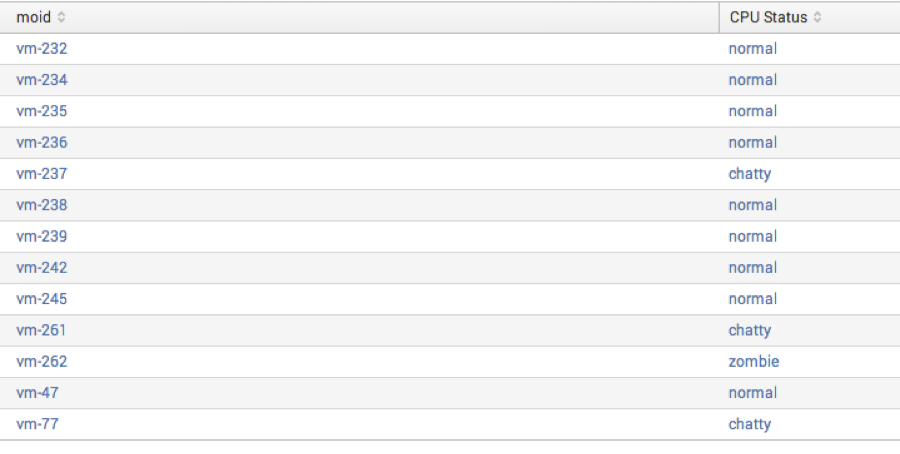Click chatty status in vm-77 row
This screenshot has height=454, width=900.
point(750,424)
